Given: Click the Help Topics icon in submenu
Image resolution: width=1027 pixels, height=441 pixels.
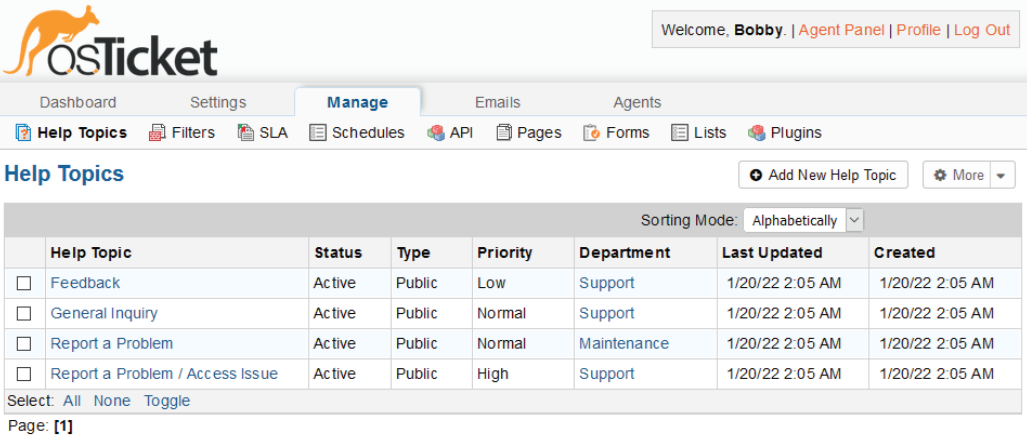Looking at the screenshot, I should pos(23,133).
